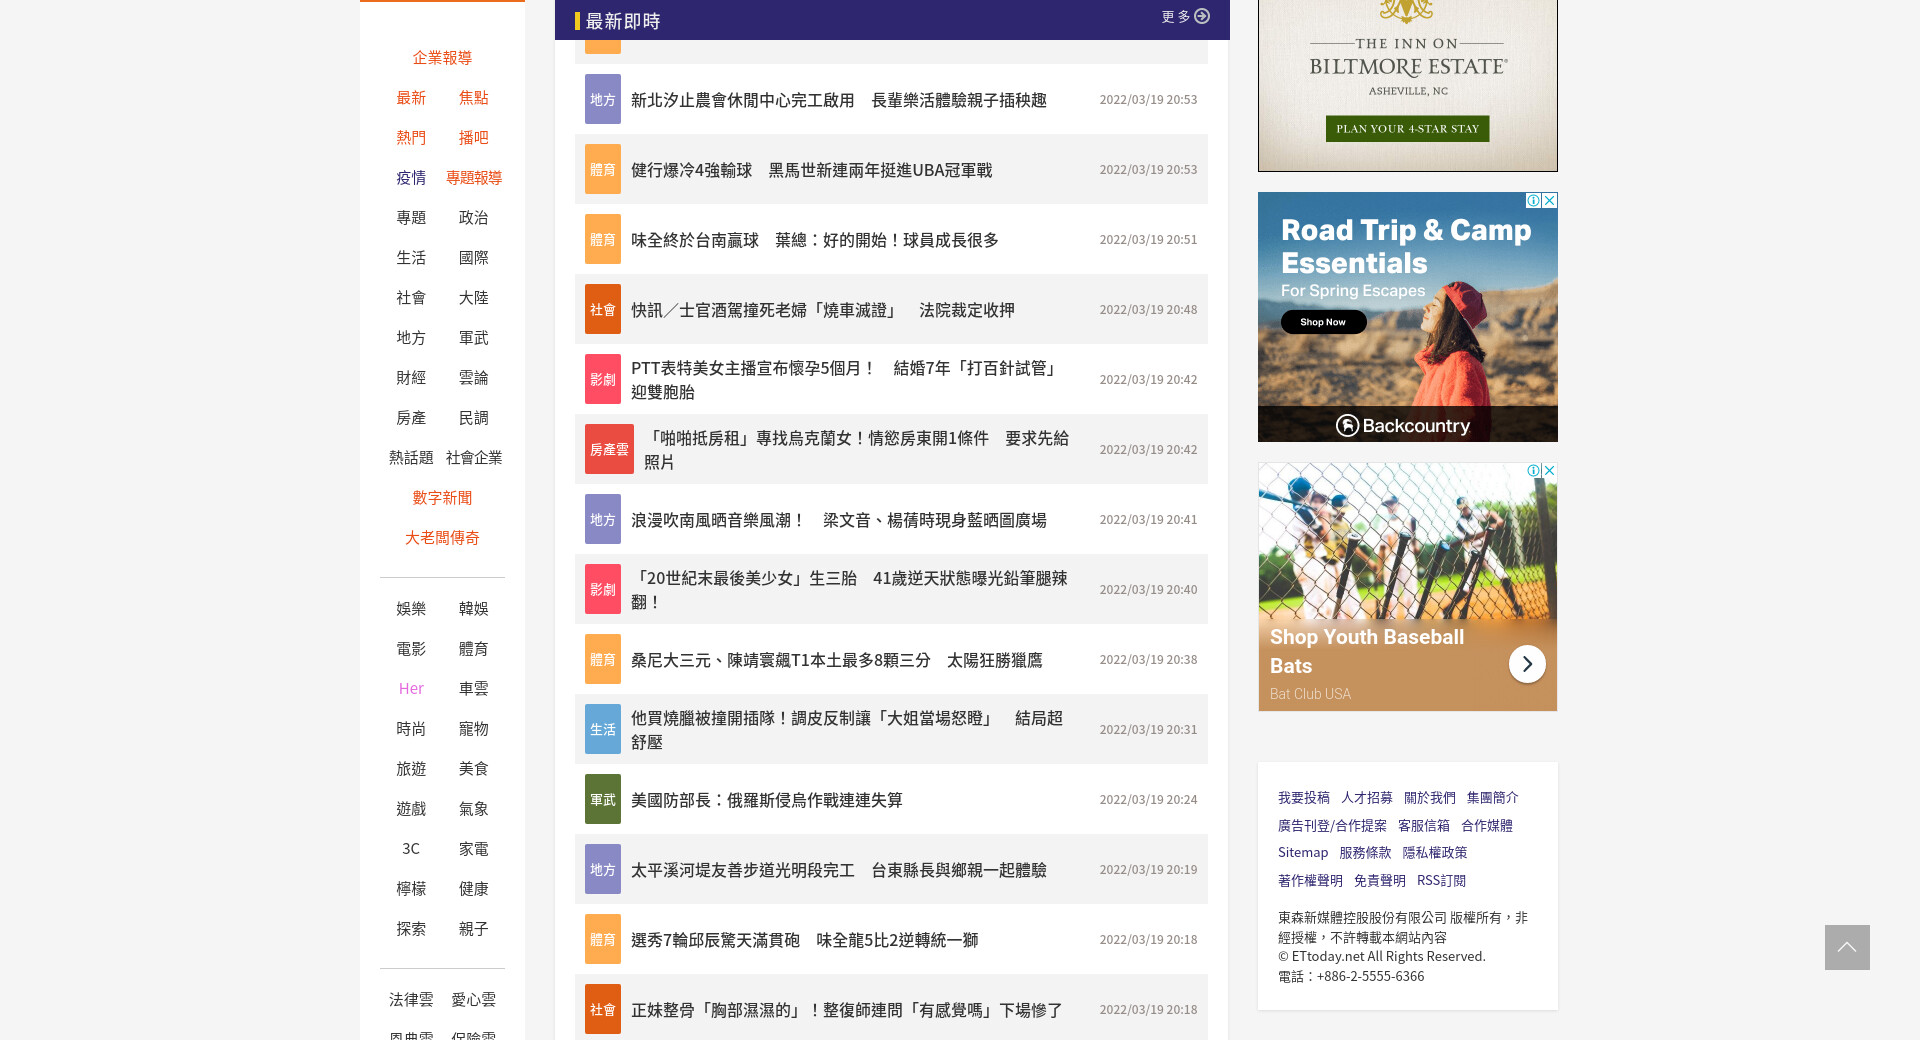Open the RSS訂閱 footer link

[1441, 881]
